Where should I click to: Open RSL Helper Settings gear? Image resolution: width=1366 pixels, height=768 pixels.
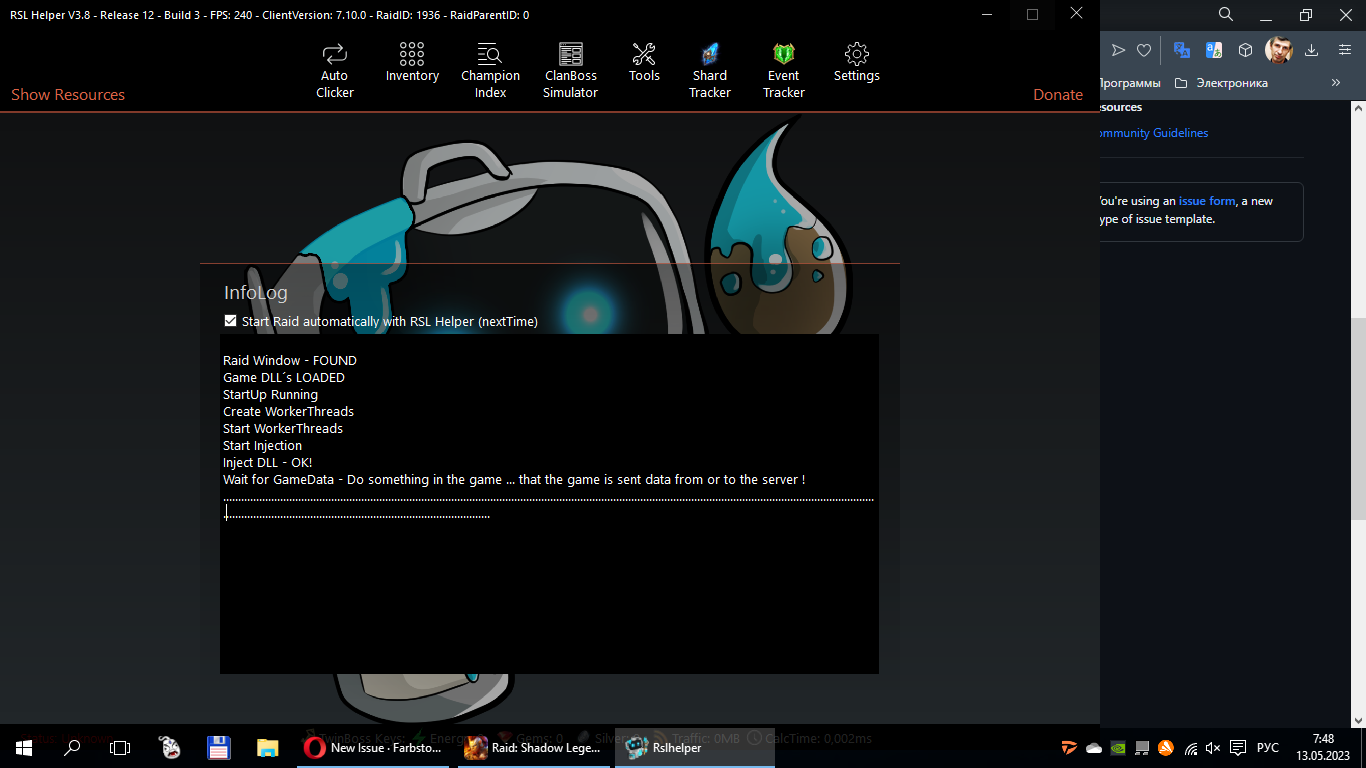(856, 62)
